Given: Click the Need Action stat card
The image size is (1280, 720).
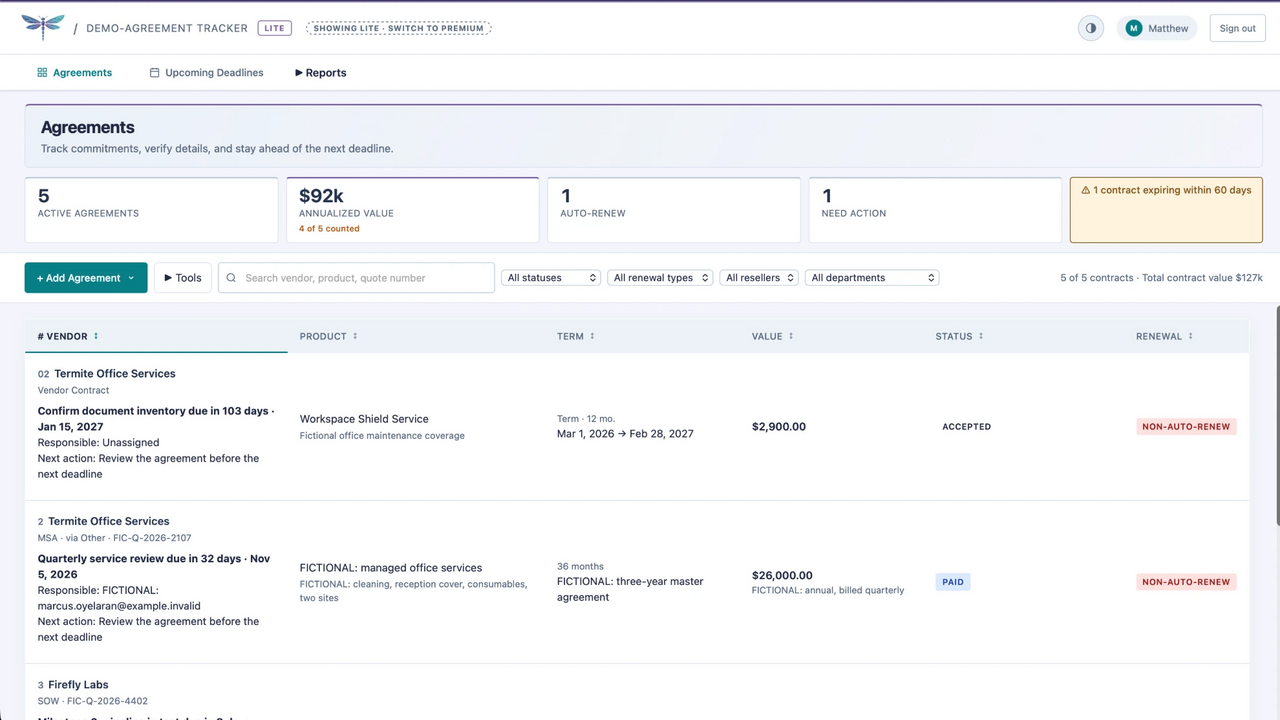Looking at the screenshot, I should (x=935, y=210).
